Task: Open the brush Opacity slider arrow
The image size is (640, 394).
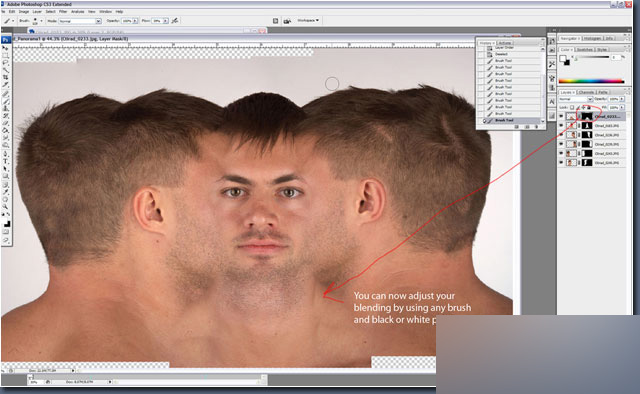Action: 135,21
